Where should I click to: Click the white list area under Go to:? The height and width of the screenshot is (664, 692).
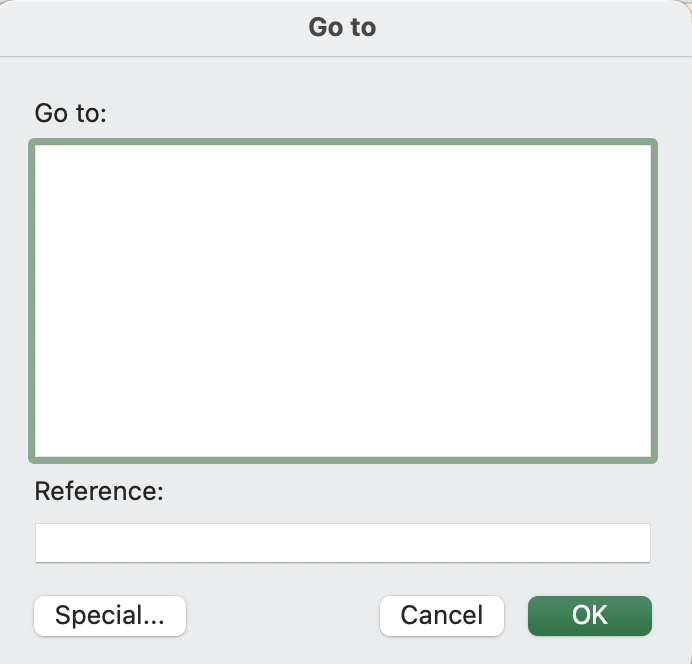342,301
